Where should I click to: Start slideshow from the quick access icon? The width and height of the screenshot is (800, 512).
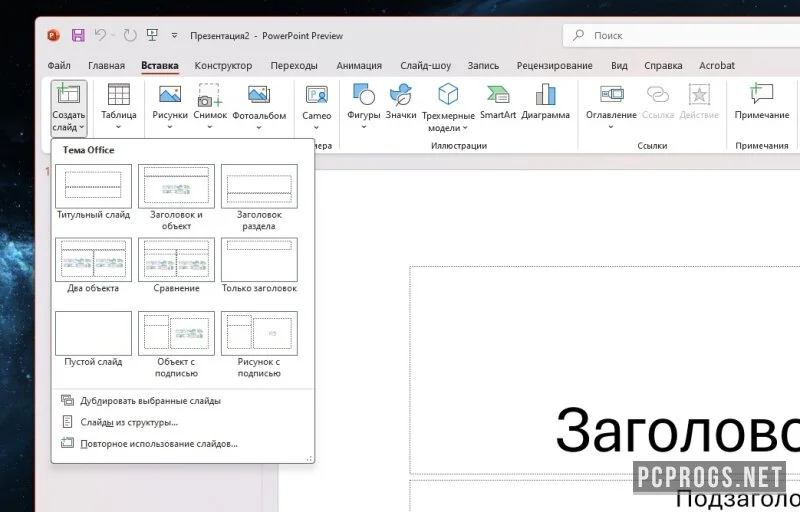152,35
